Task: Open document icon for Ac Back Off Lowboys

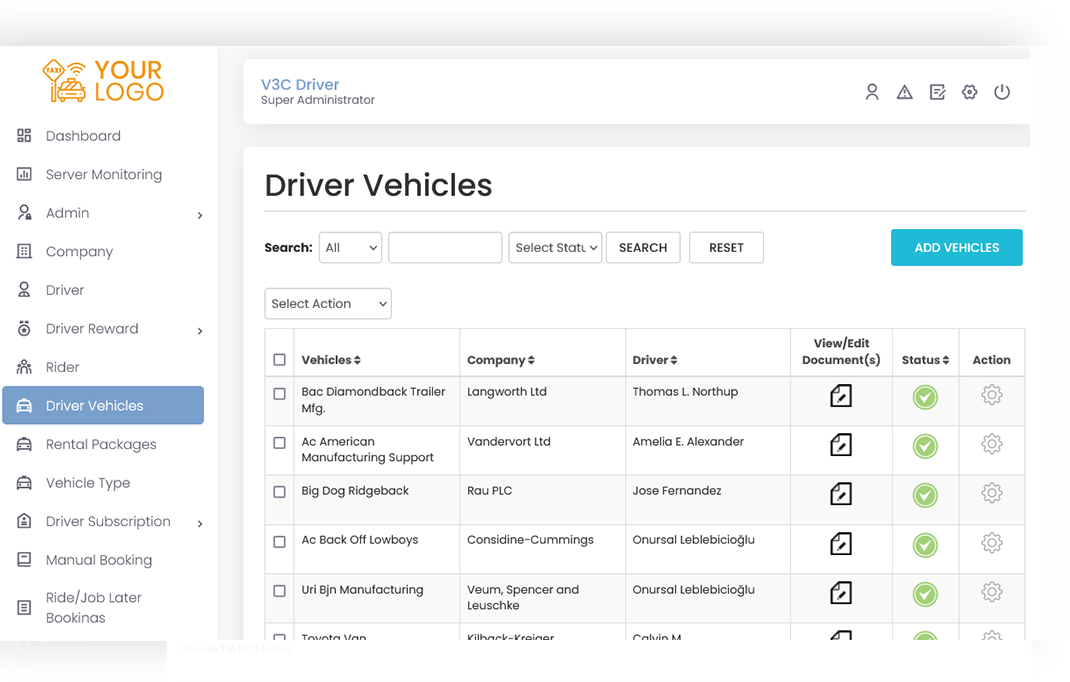Action: click(841, 543)
